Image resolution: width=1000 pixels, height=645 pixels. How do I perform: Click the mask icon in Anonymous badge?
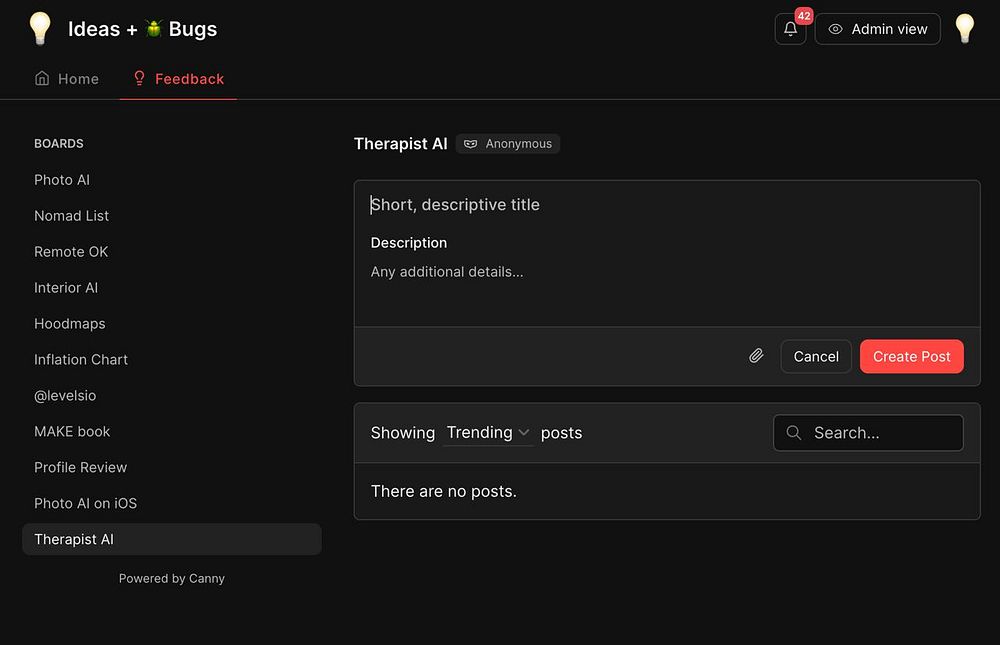[x=470, y=144]
